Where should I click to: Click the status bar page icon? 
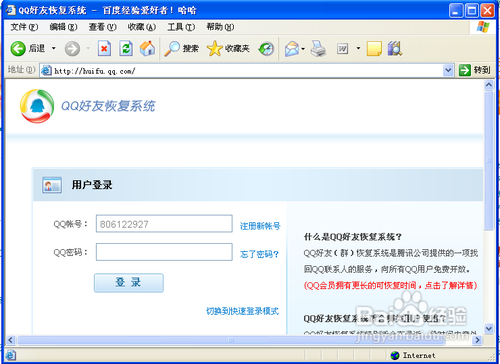pyautogui.click(x=10, y=355)
